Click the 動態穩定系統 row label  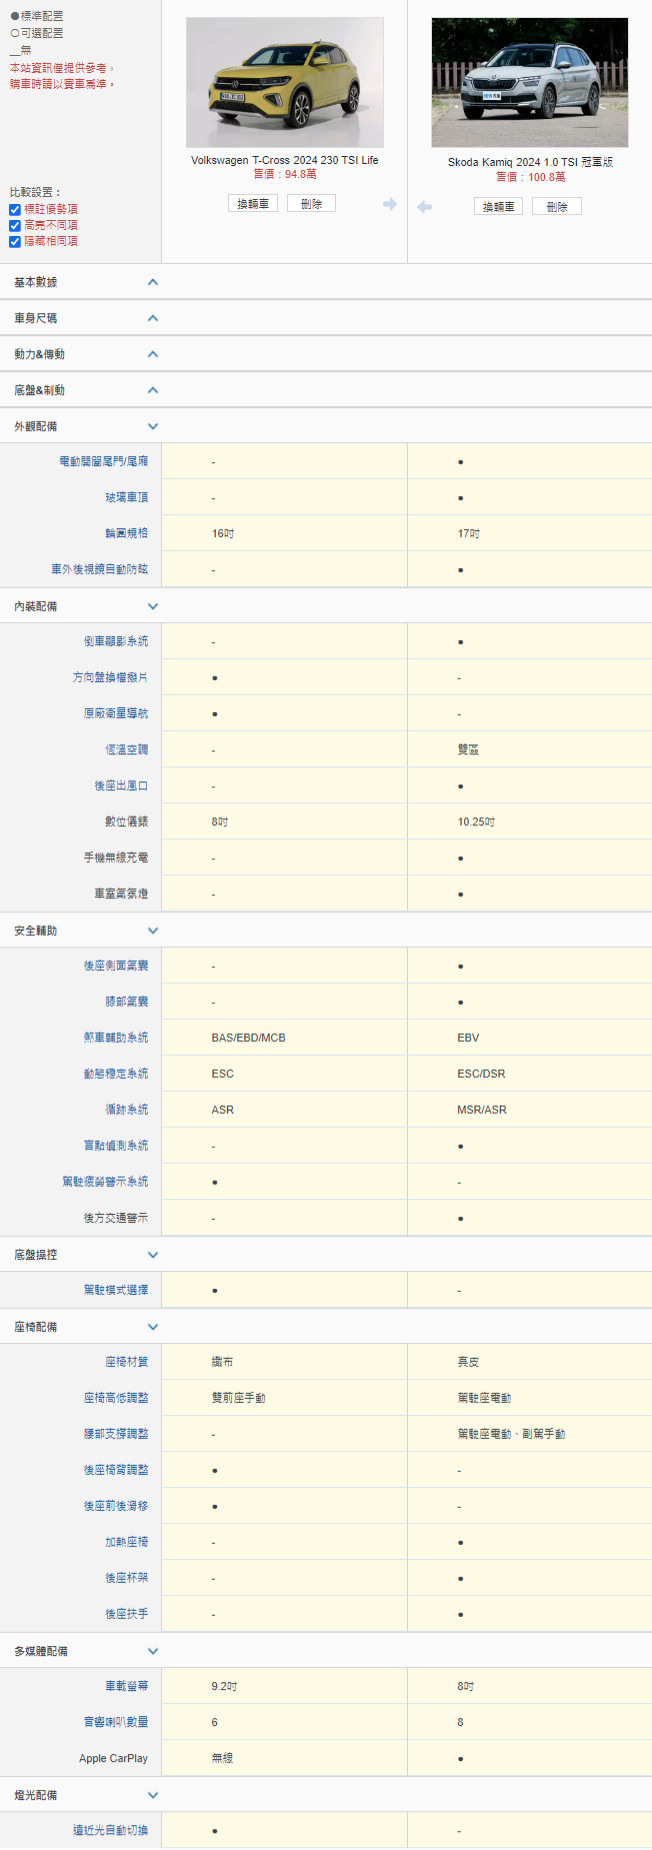(116, 1073)
